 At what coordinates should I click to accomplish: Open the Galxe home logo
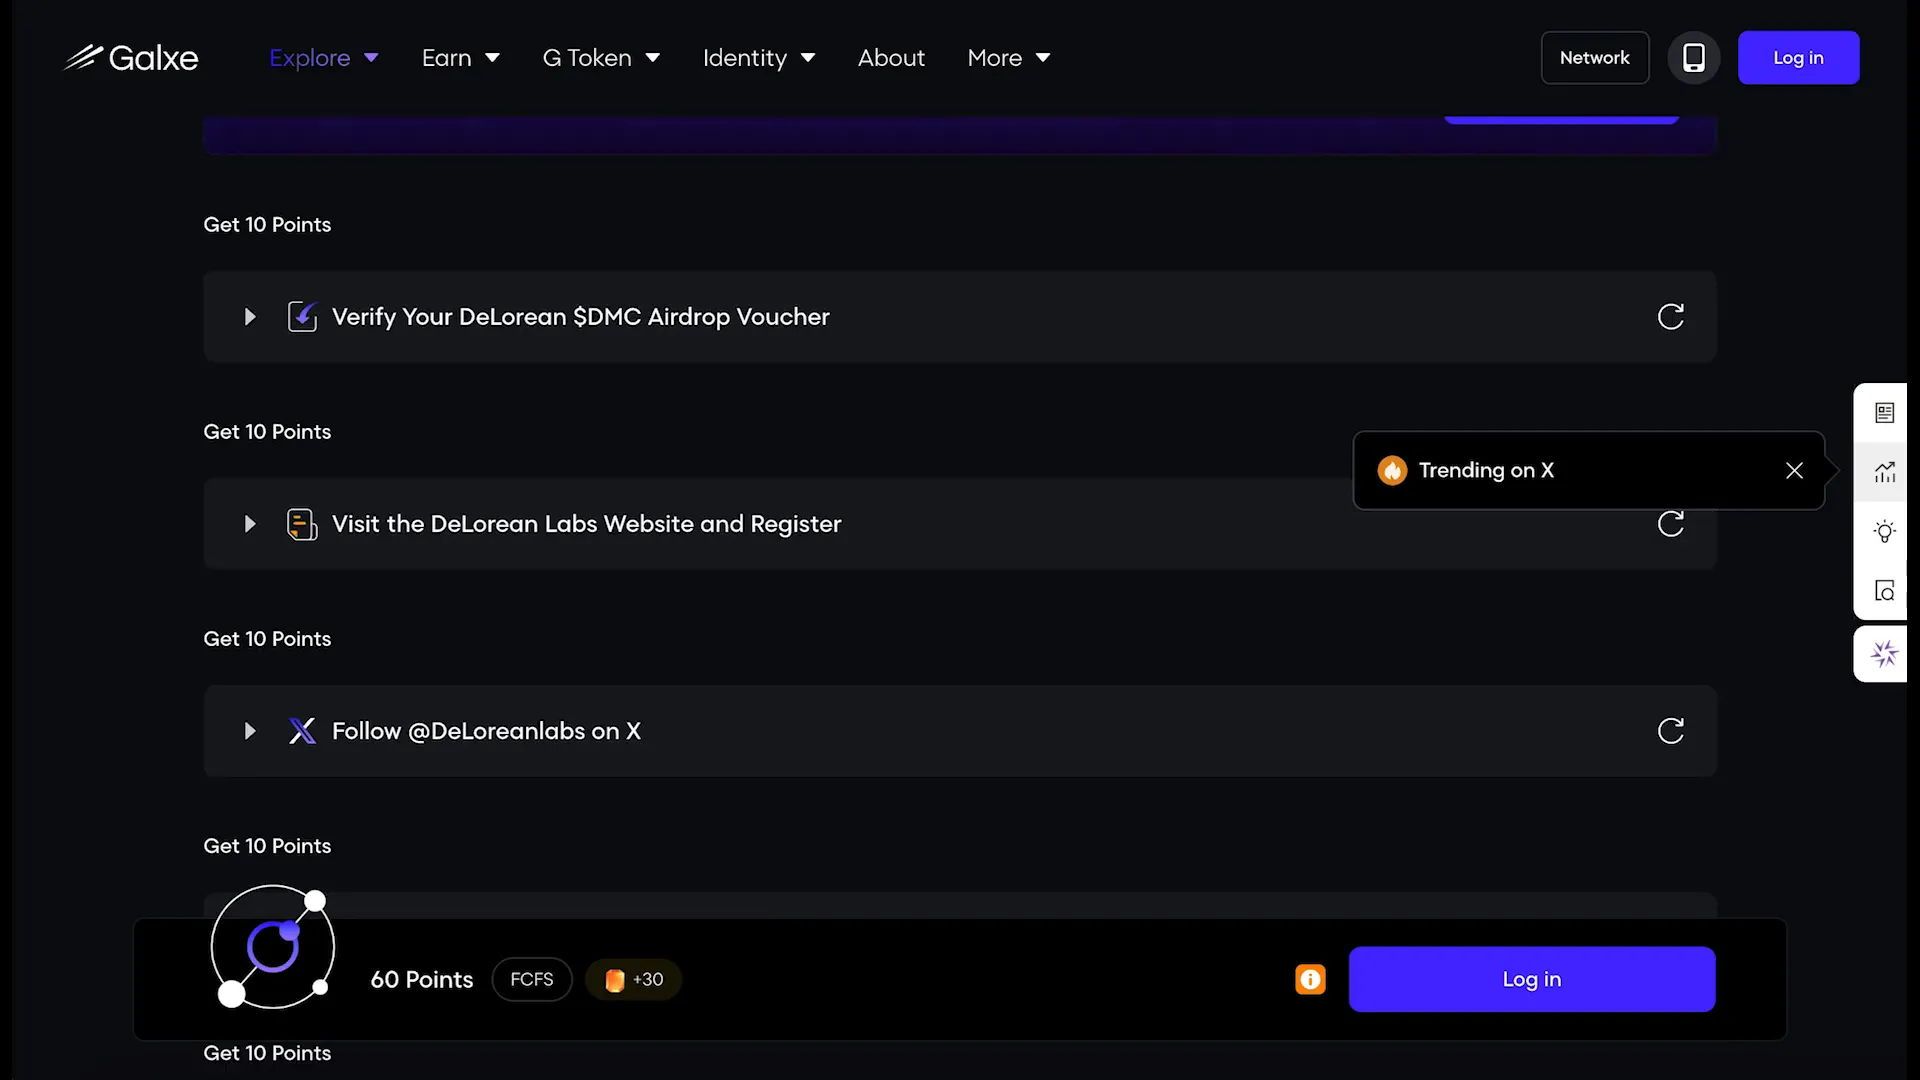click(x=131, y=58)
